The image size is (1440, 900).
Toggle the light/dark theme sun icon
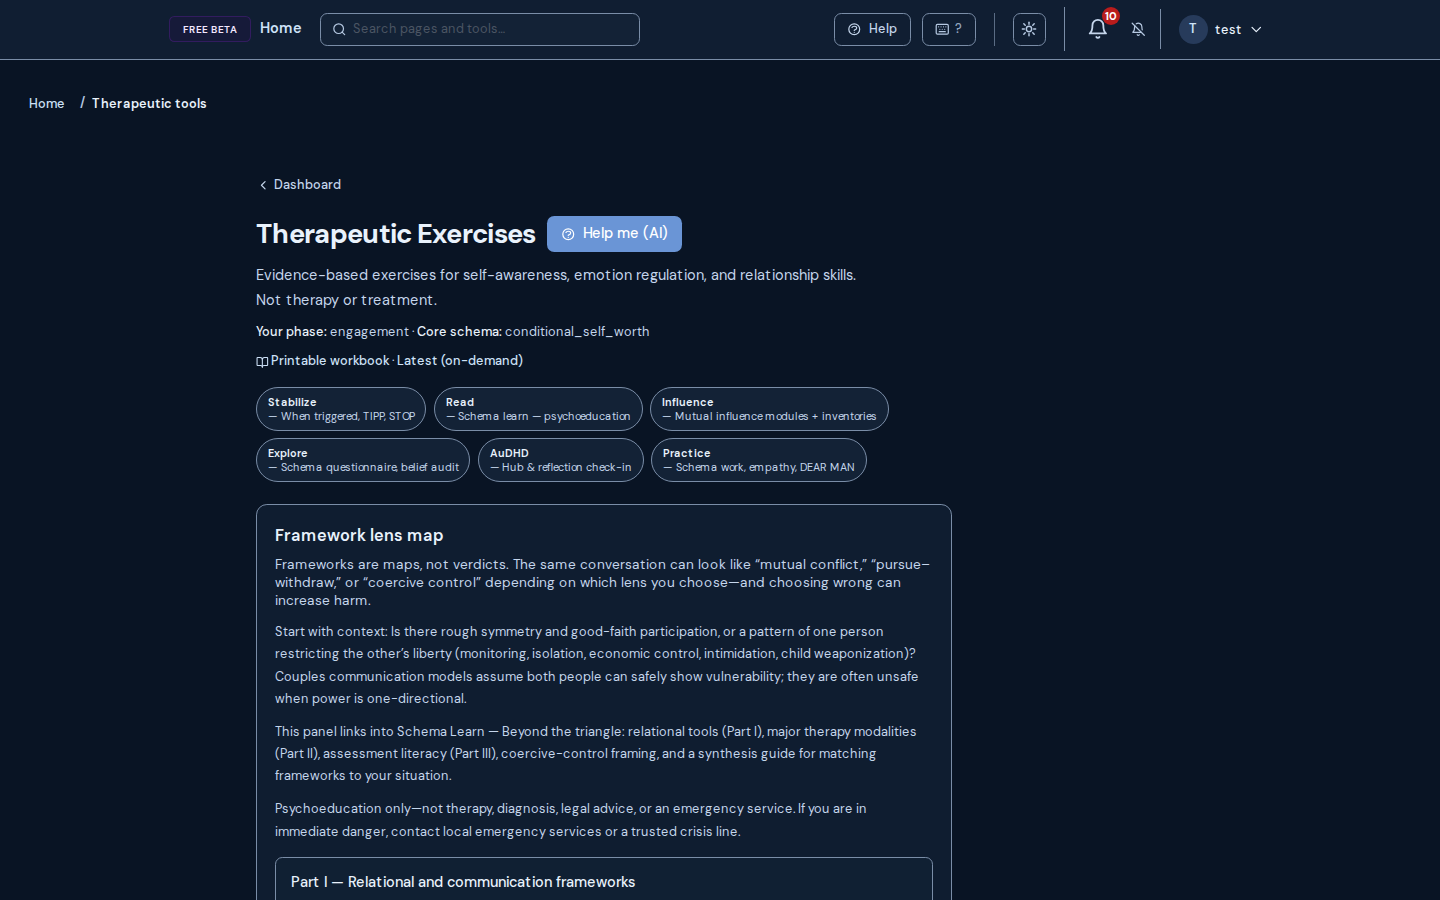pyautogui.click(x=1029, y=29)
